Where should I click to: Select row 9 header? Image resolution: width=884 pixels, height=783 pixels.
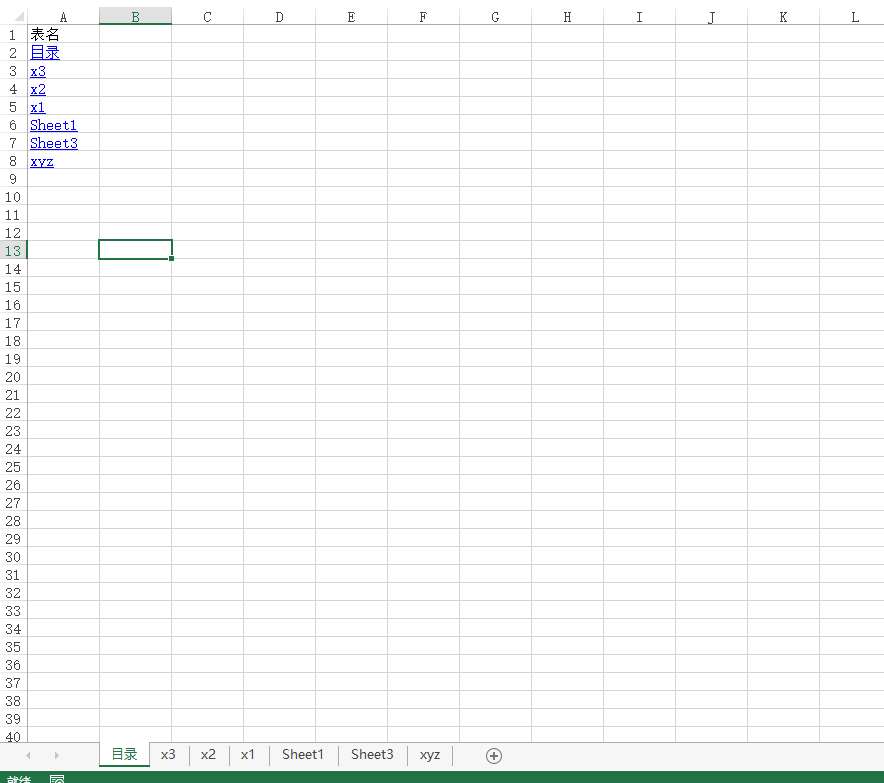(13, 179)
